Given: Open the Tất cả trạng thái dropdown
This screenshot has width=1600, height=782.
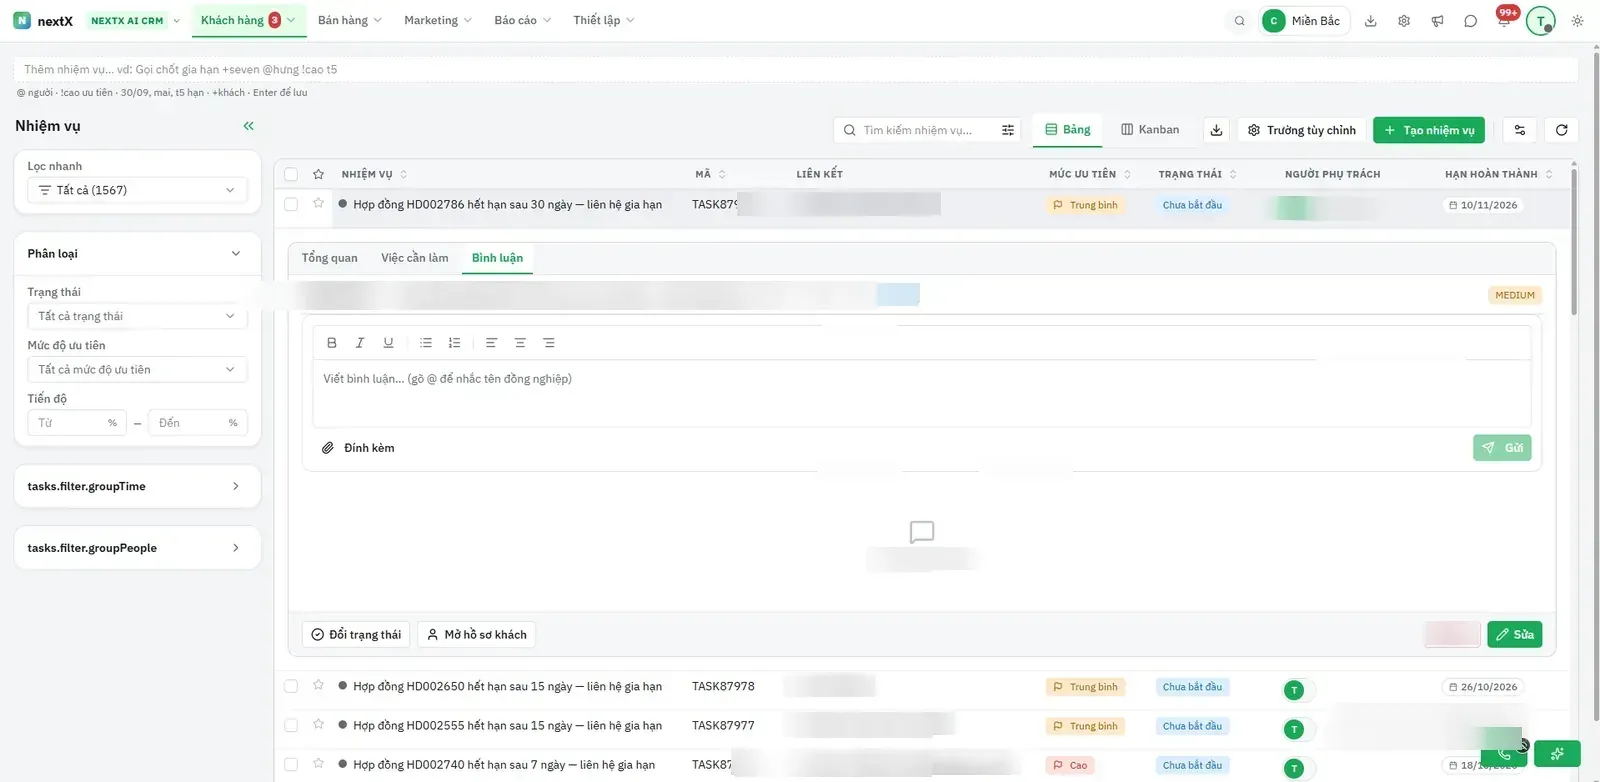Looking at the screenshot, I should click(x=137, y=316).
